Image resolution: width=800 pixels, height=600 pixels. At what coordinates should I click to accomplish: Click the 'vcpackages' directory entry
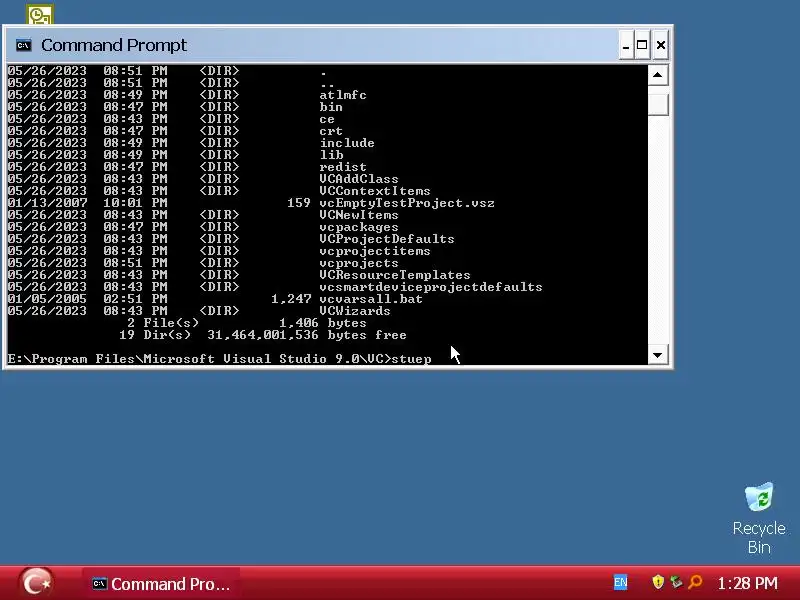(x=359, y=227)
